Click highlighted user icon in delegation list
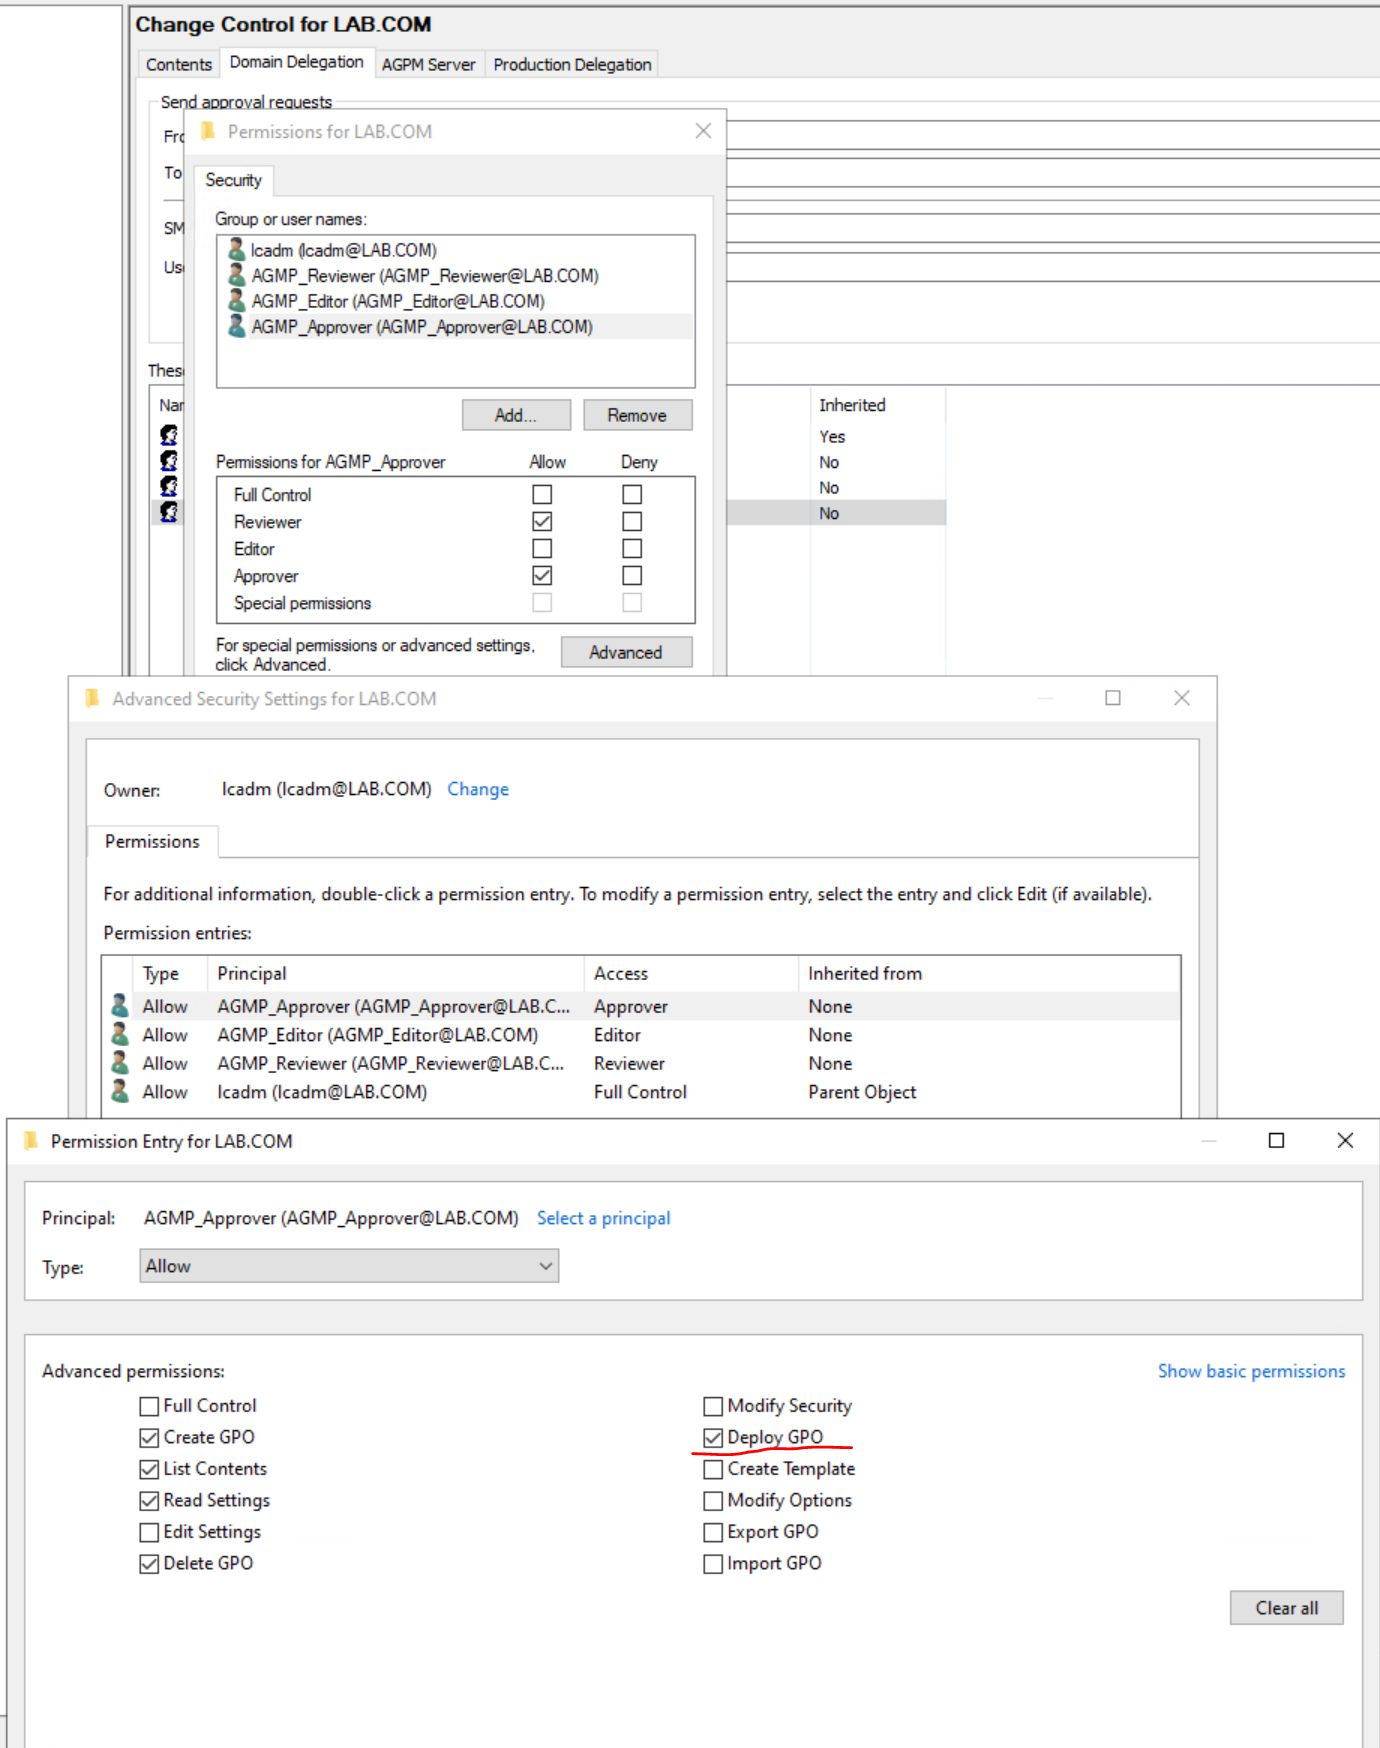1380x1748 pixels. (x=169, y=512)
